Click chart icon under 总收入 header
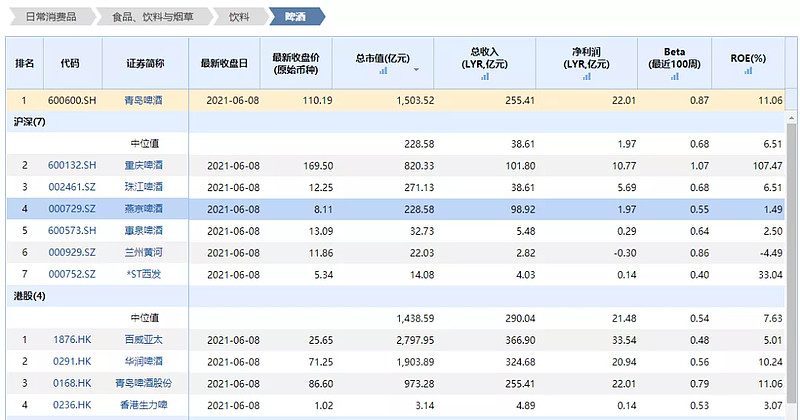800x420 pixels. point(485,76)
